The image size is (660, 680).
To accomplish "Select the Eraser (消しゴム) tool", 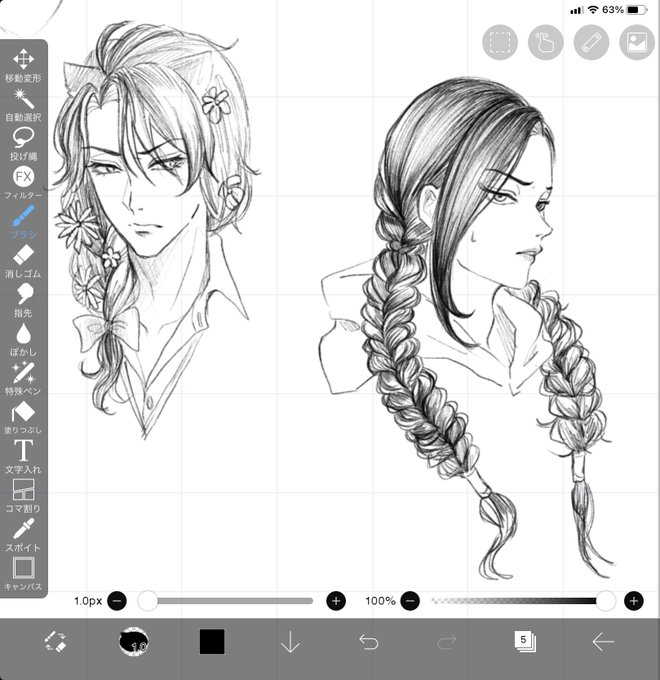I will pos(23,262).
